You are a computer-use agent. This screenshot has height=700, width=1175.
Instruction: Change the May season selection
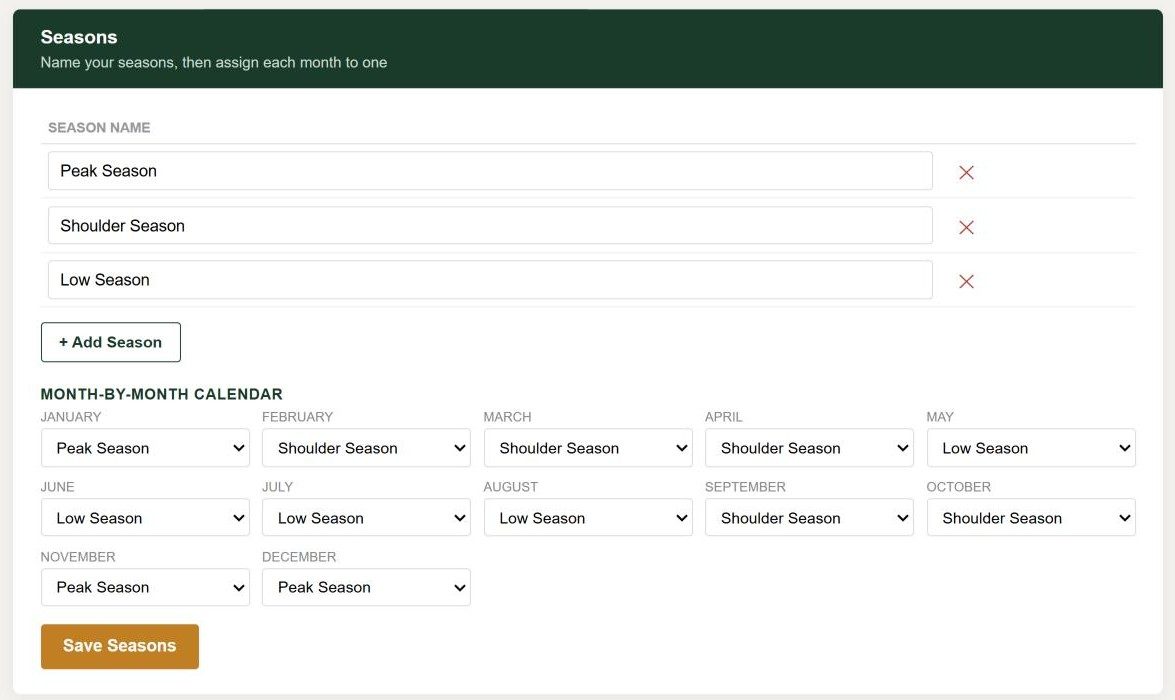point(1031,447)
